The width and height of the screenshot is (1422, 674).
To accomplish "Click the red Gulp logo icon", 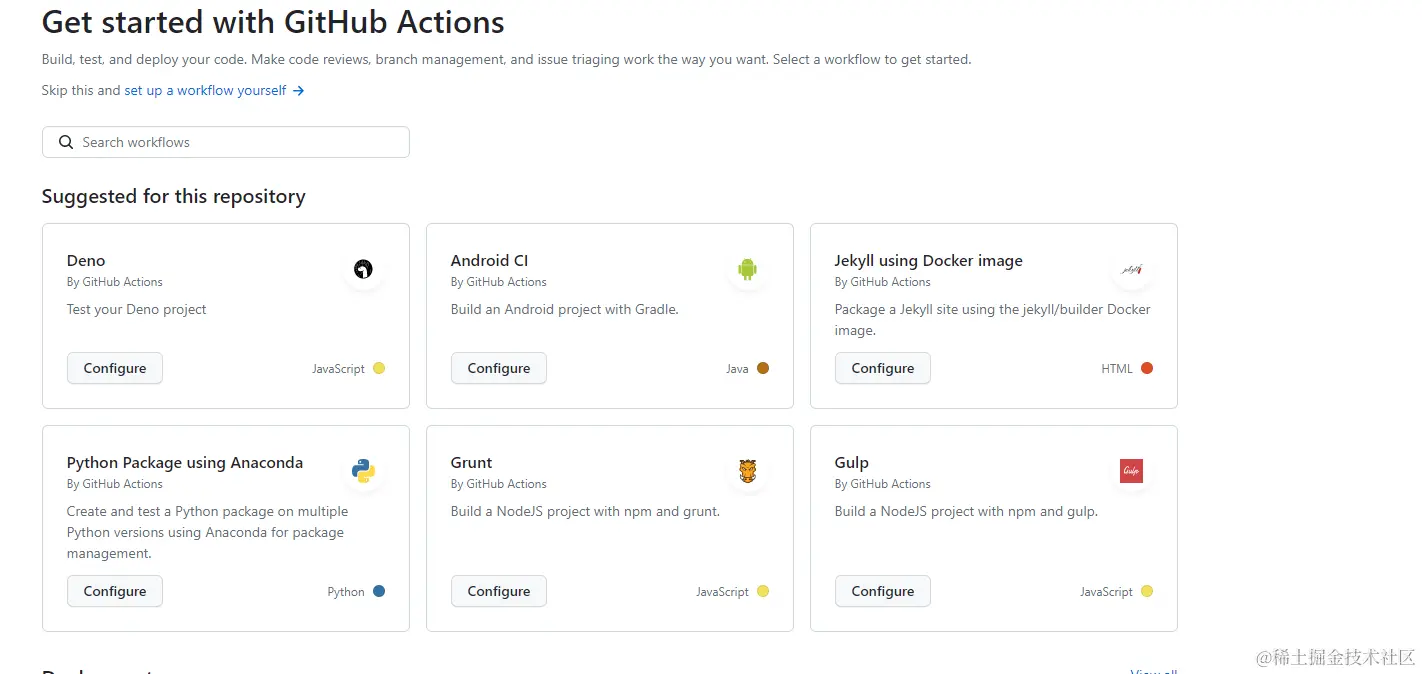I will tap(1131, 471).
